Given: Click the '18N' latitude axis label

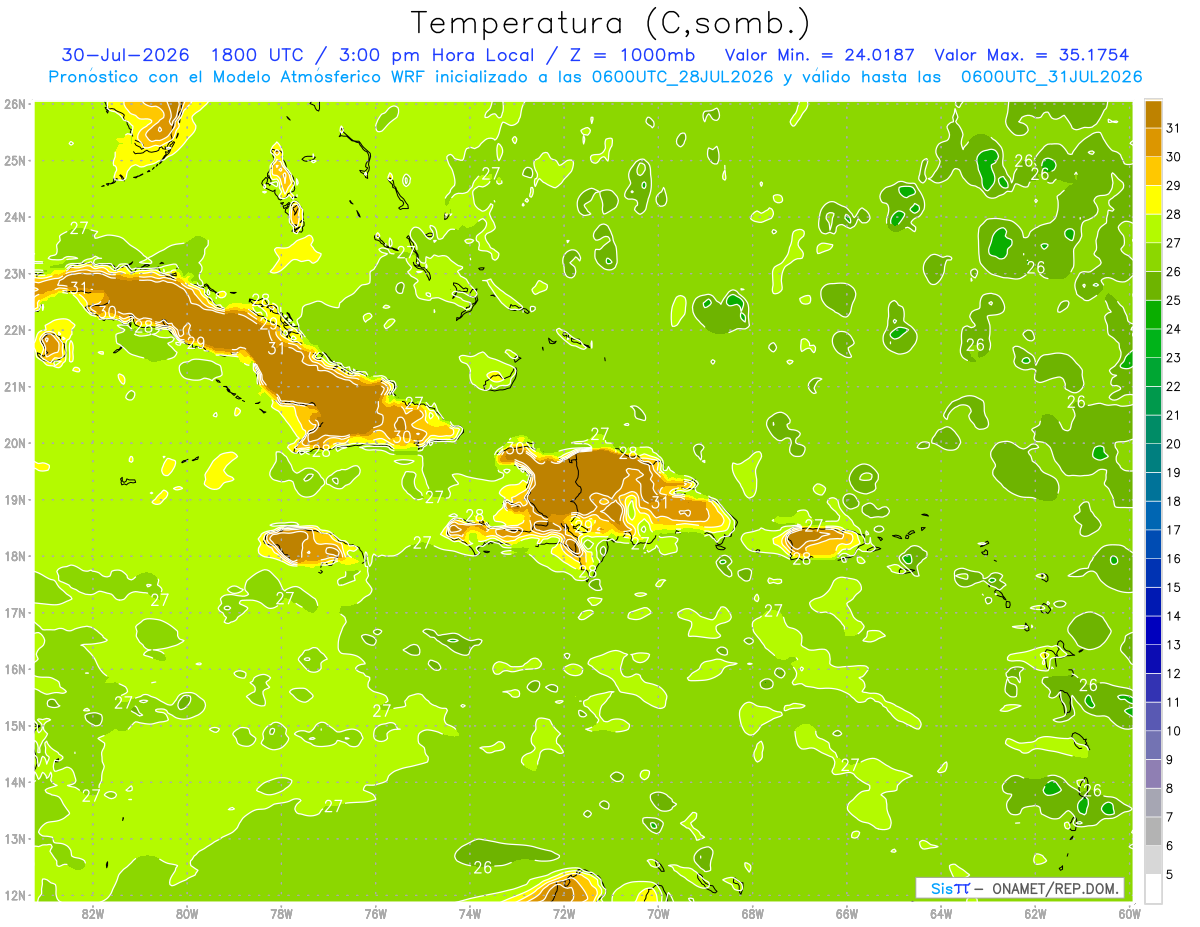Looking at the screenshot, I should (15, 556).
